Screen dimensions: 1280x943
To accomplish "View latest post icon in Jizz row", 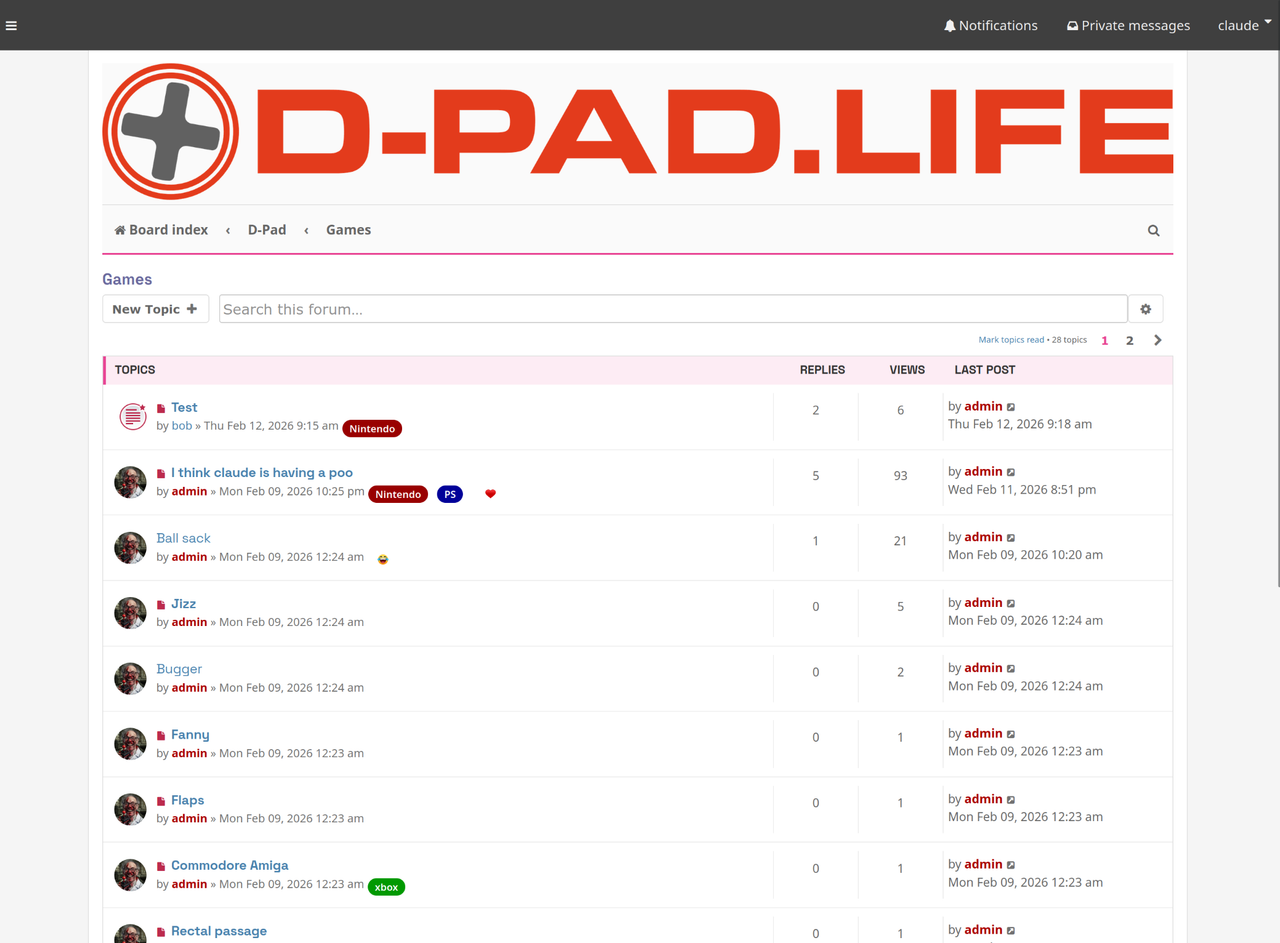I will coord(1011,603).
